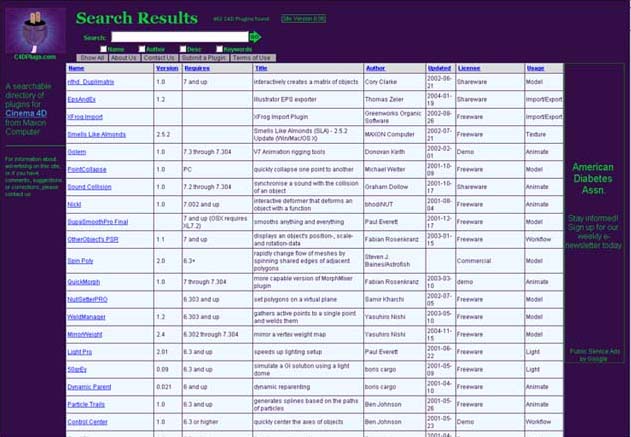
Task: Open the Nickl plugin link
Action: coord(74,204)
